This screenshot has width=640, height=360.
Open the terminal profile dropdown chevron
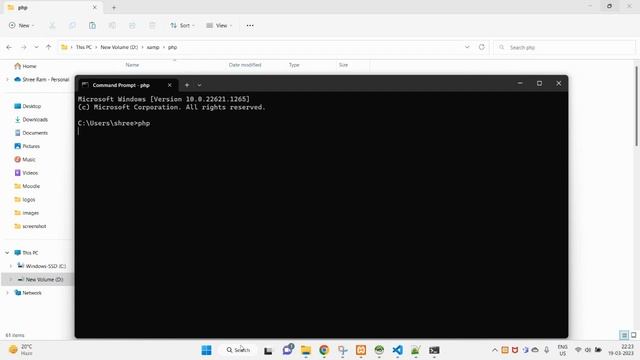pyautogui.click(x=199, y=85)
